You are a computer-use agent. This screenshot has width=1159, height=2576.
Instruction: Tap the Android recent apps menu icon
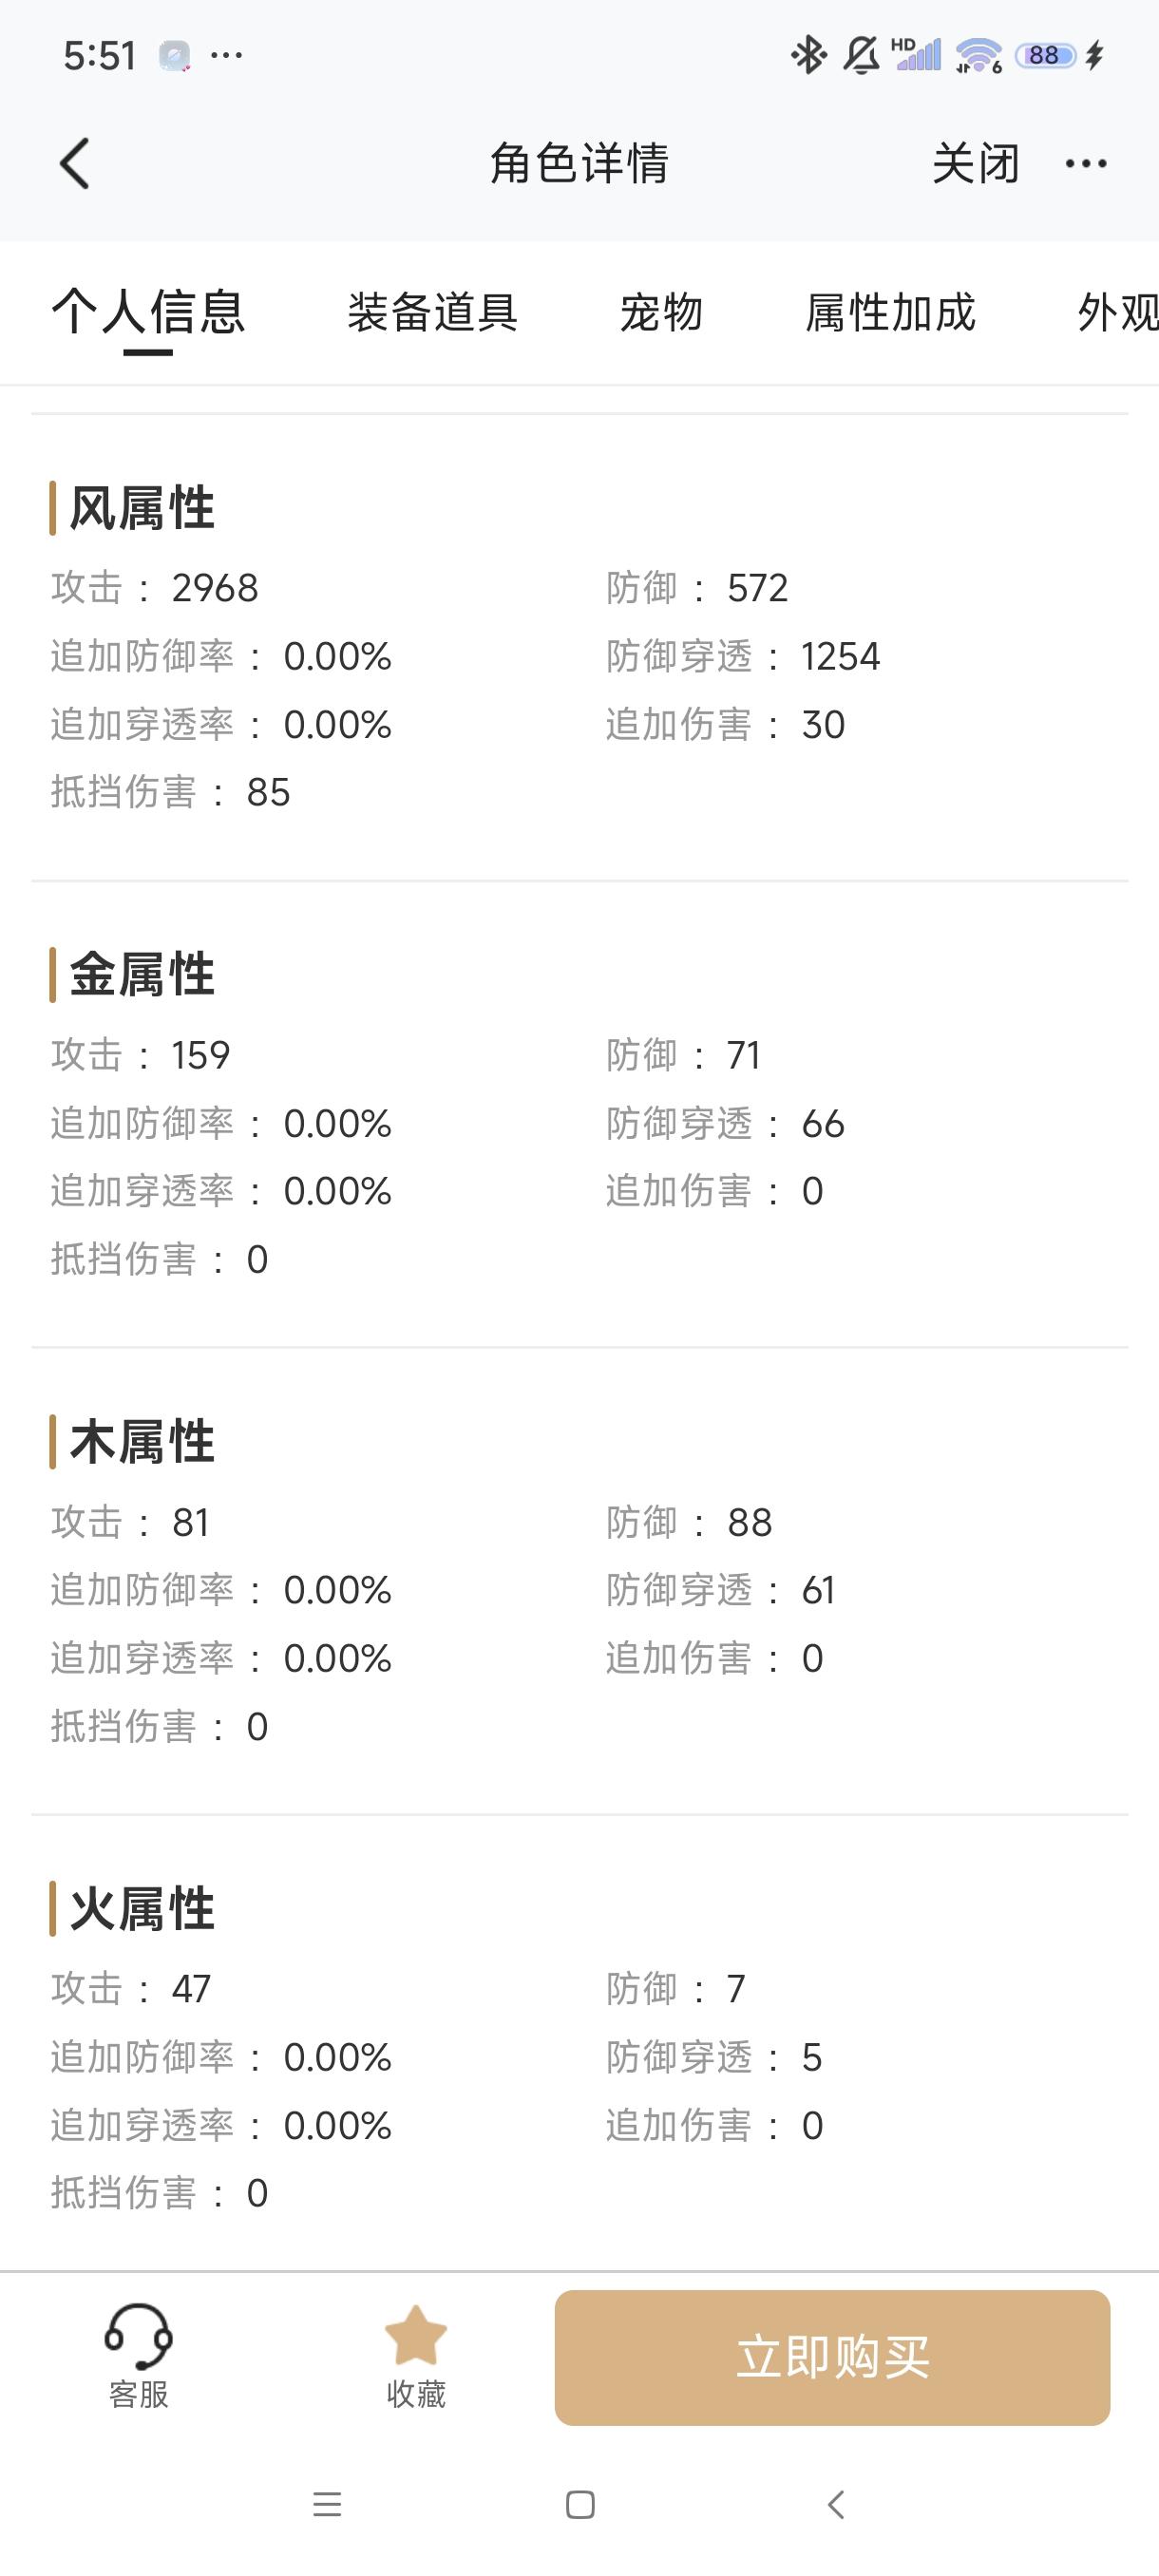point(327,2504)
